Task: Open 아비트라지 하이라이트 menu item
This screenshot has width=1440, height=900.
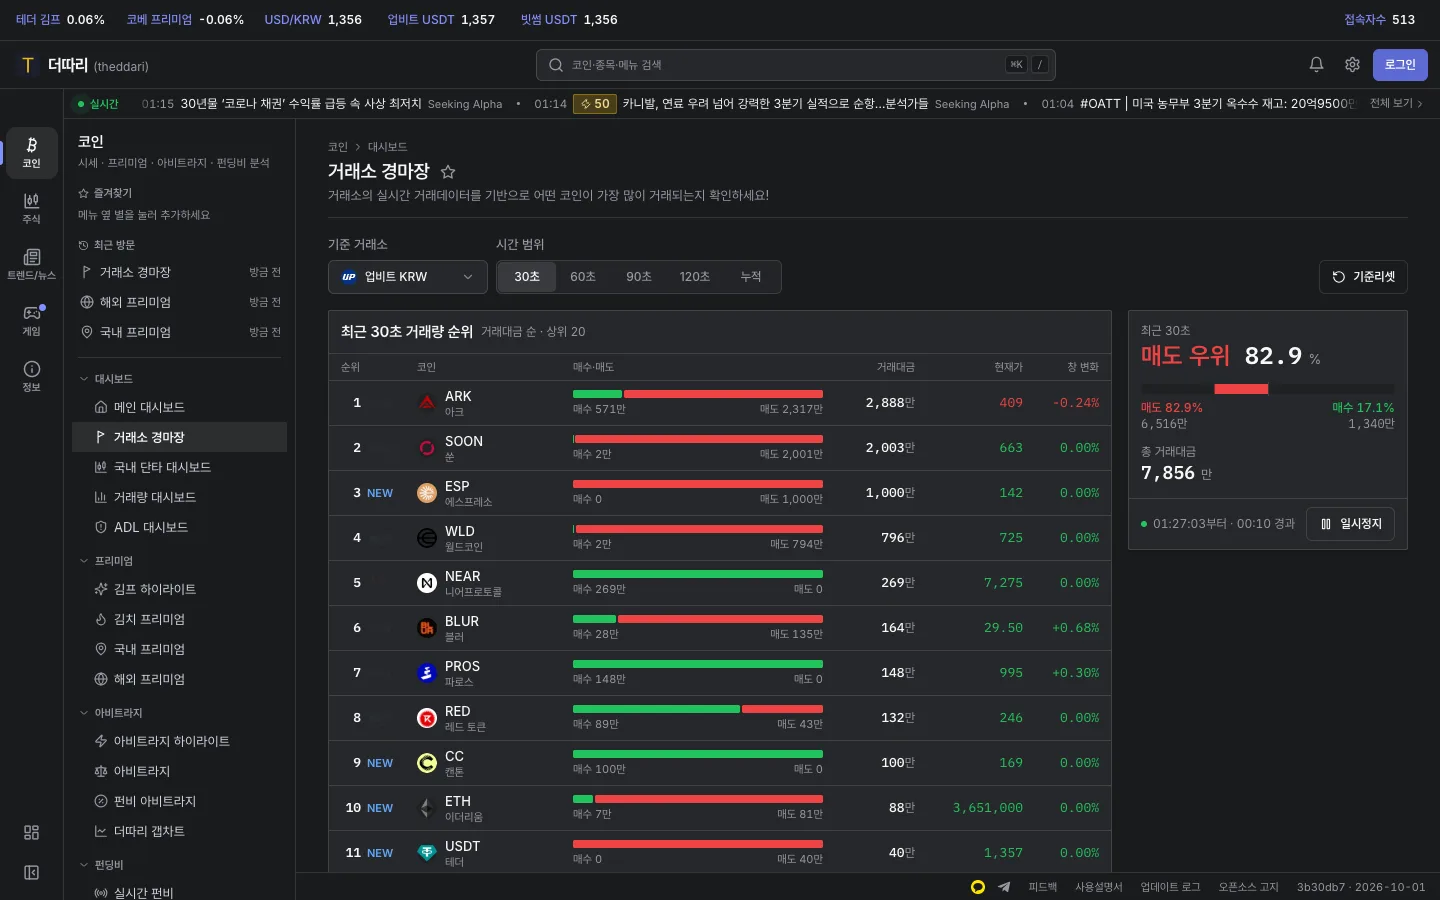Action: point(180,741)
